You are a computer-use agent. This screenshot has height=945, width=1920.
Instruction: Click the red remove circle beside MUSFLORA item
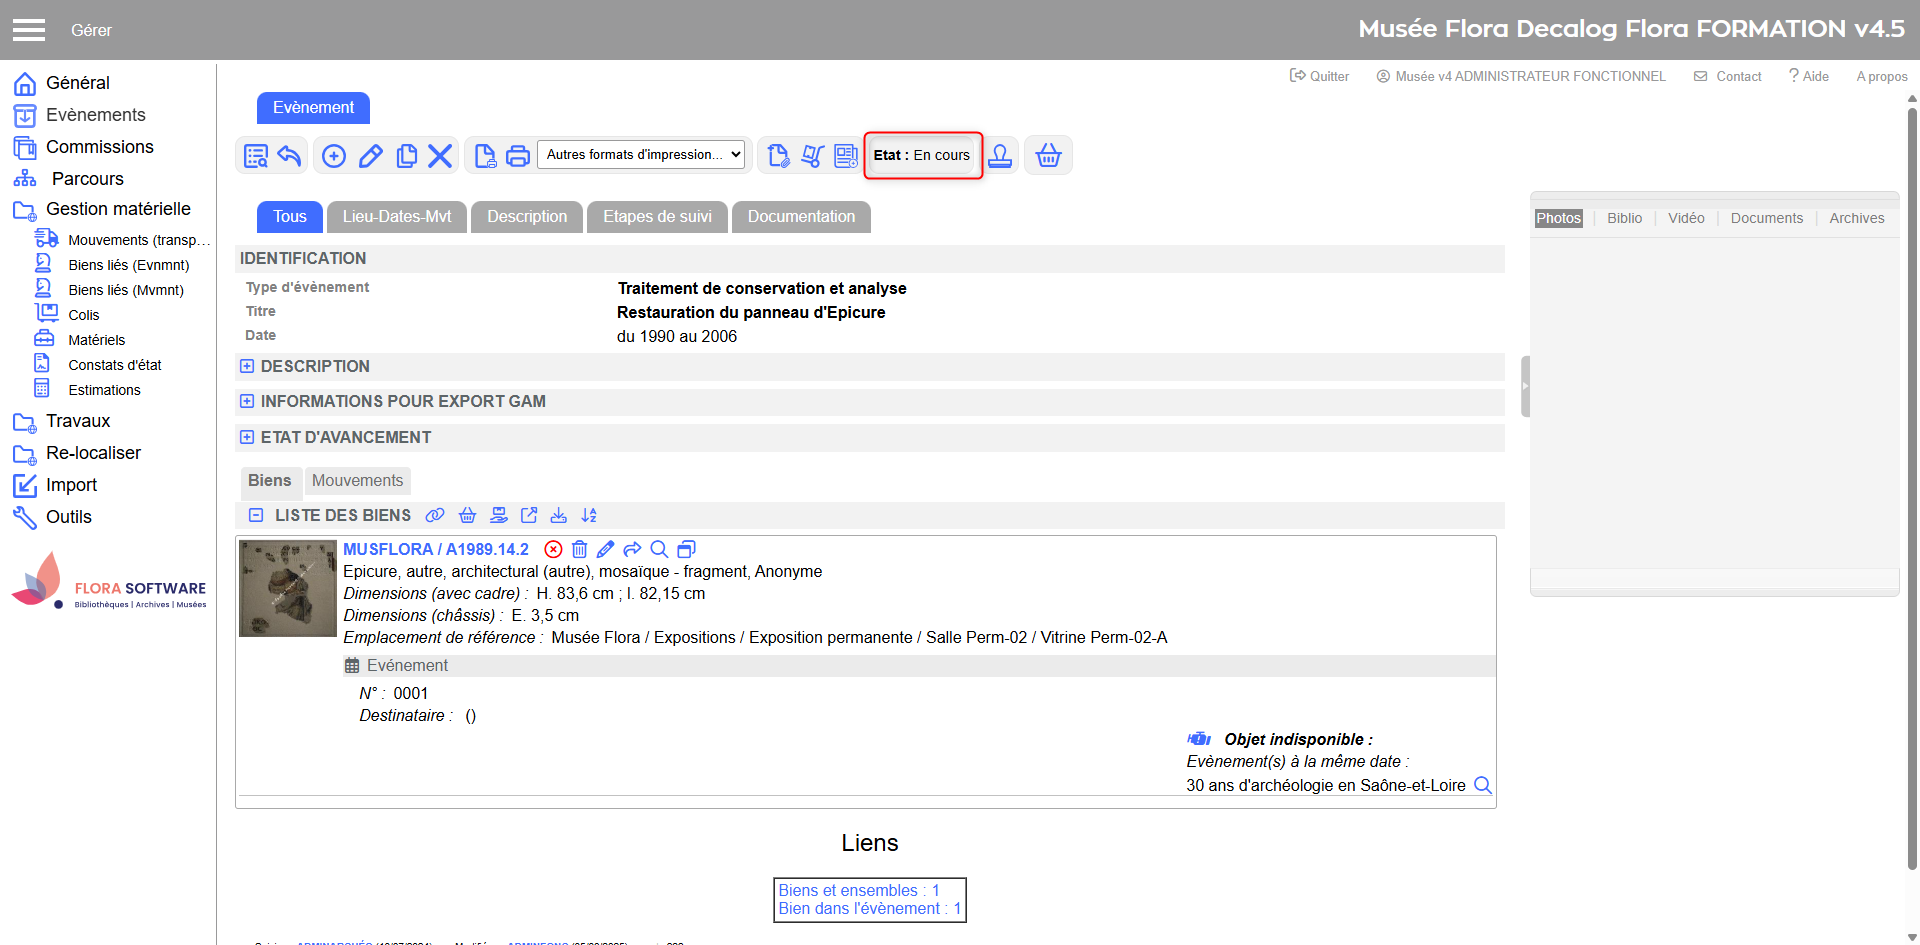[x=553, y=549]
